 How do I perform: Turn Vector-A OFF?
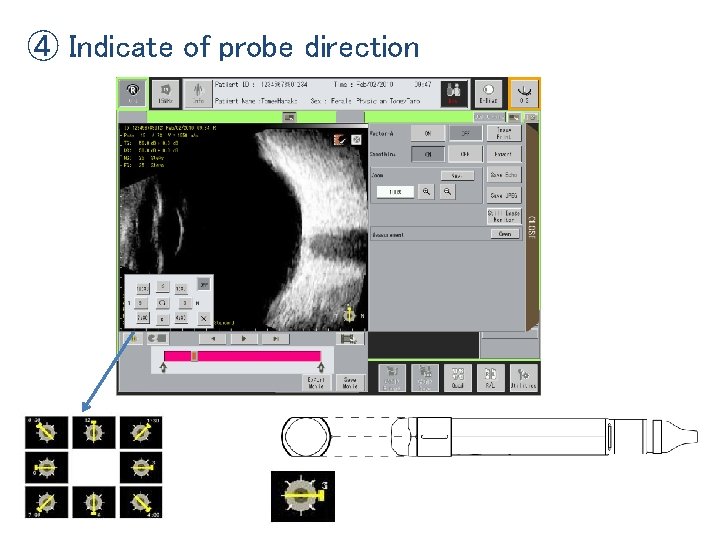465,134
